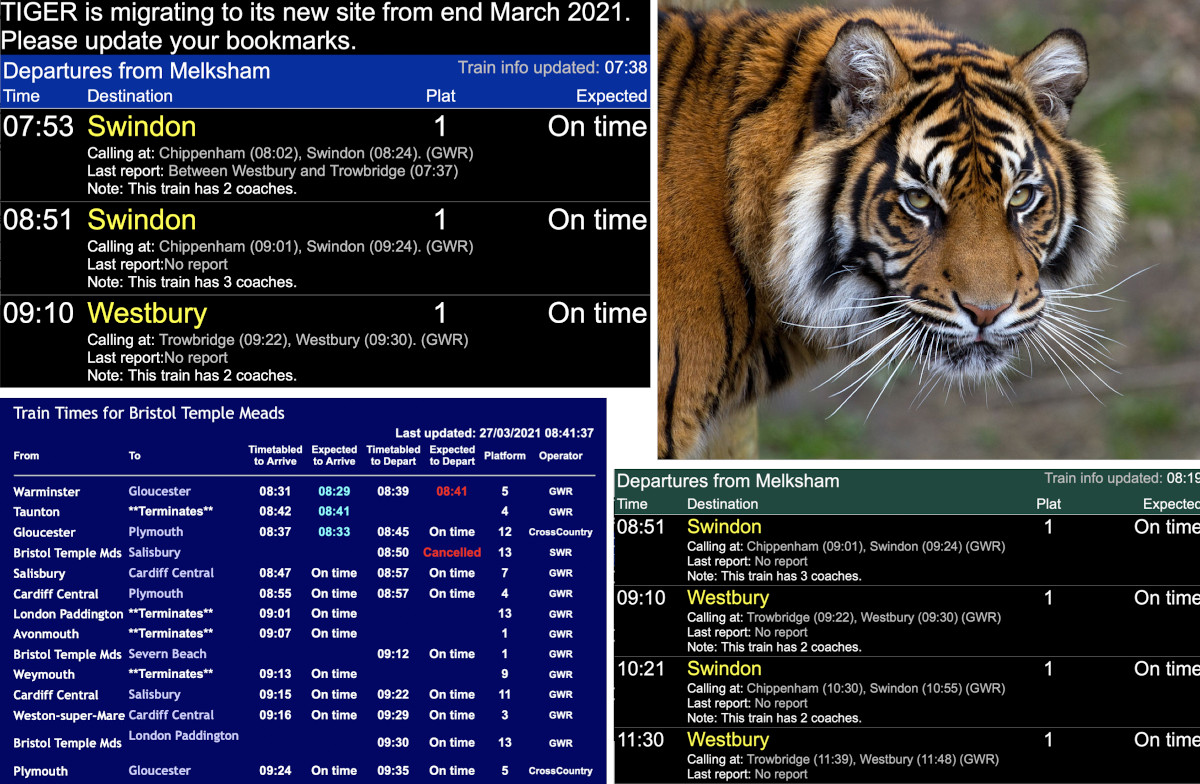Select the SWR operator label
The height and width of the screenshot is (784, 1200).
click(560, 553)
